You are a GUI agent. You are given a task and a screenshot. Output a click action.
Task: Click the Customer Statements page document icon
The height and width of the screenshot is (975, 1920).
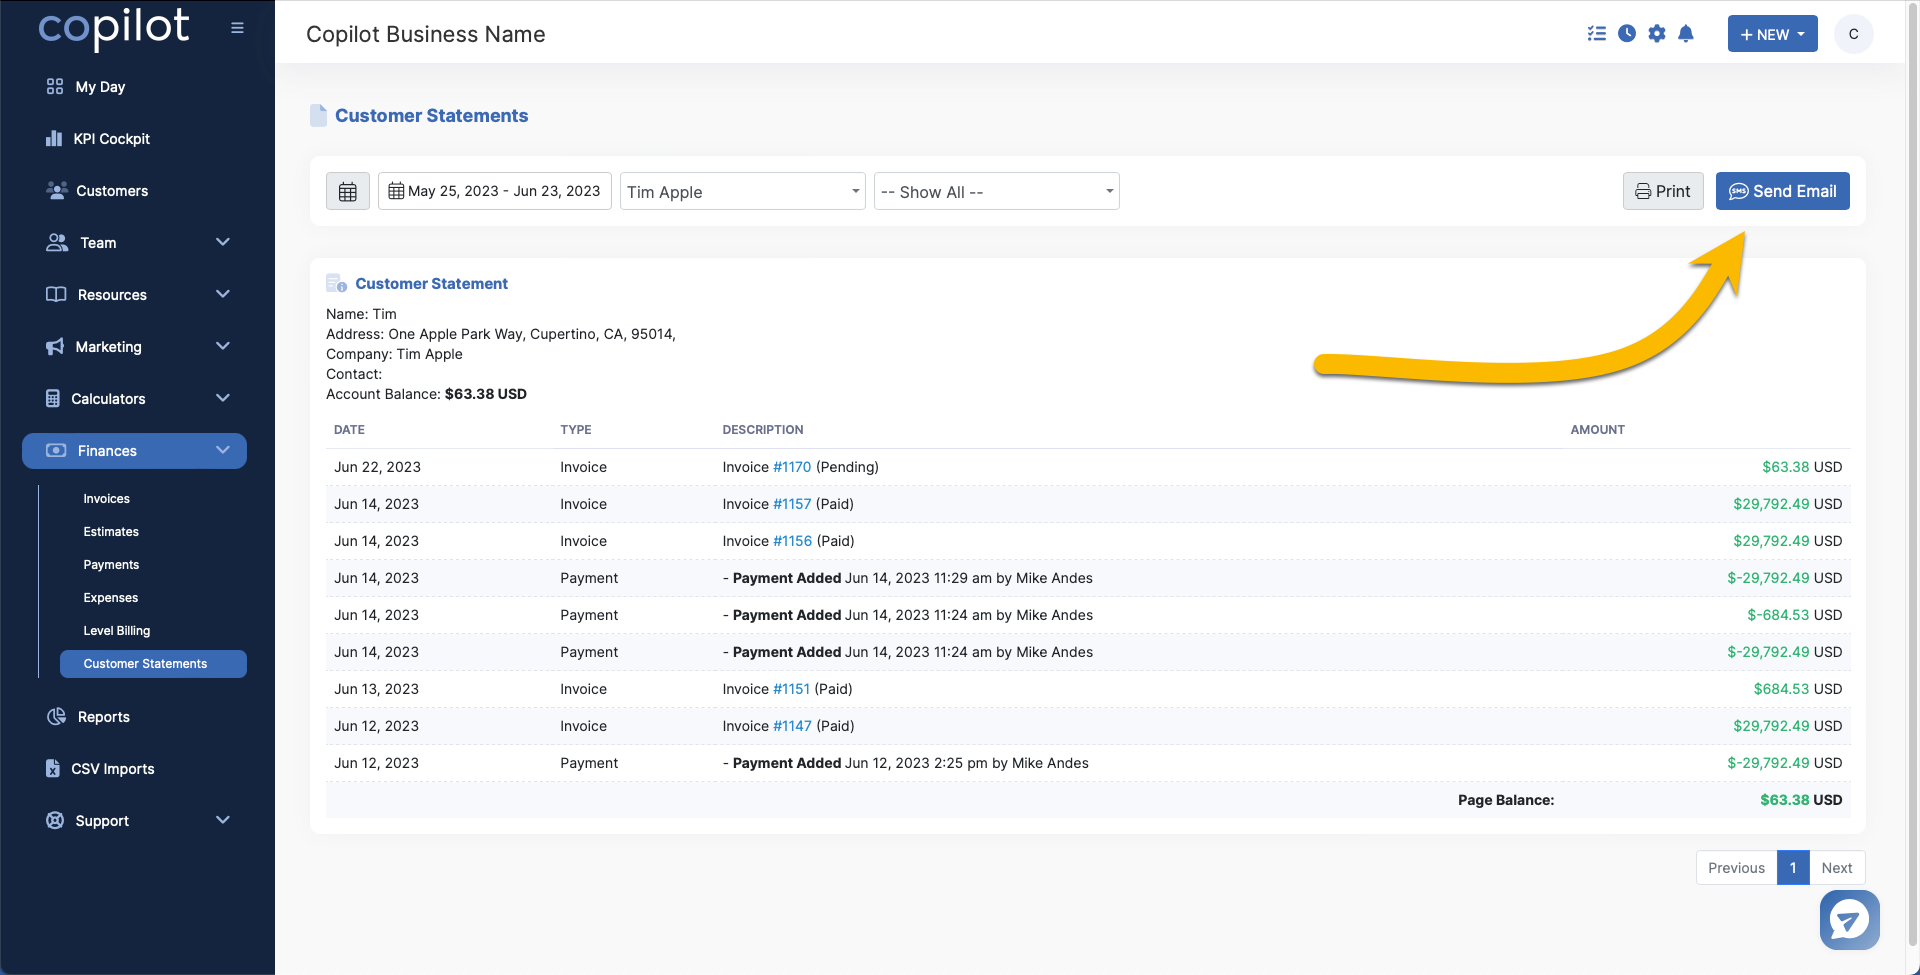click(x=318, y=116)
